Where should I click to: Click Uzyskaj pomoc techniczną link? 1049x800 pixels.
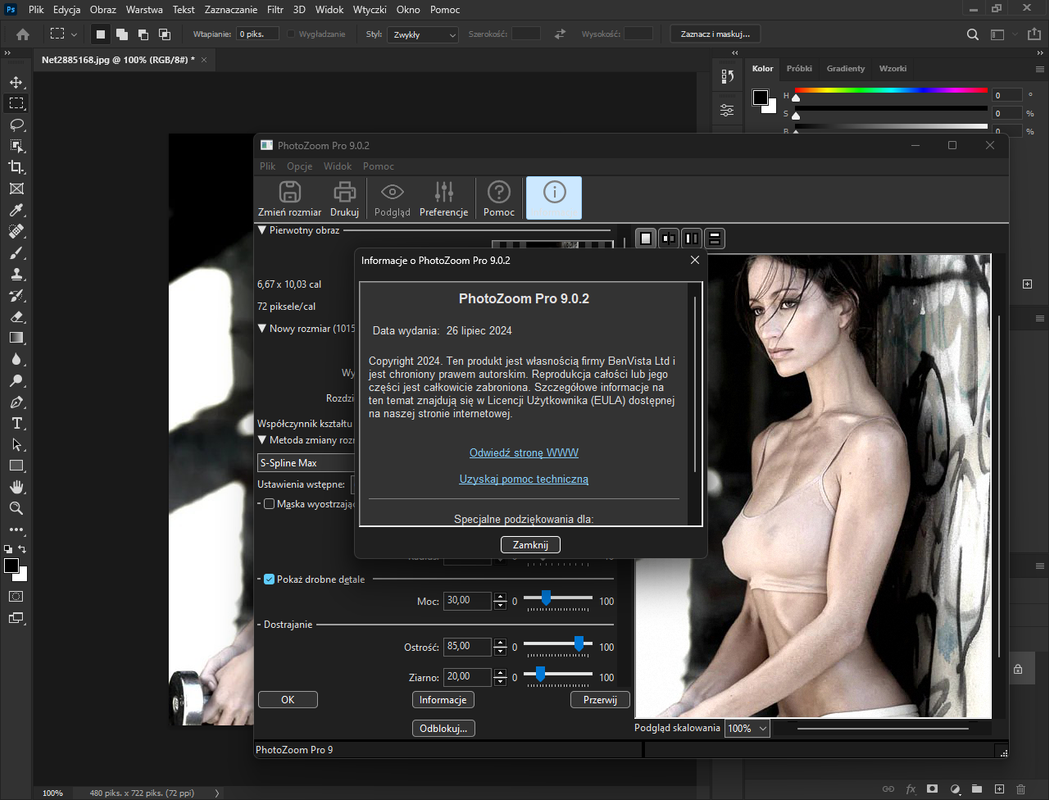(x=524, y=479)
